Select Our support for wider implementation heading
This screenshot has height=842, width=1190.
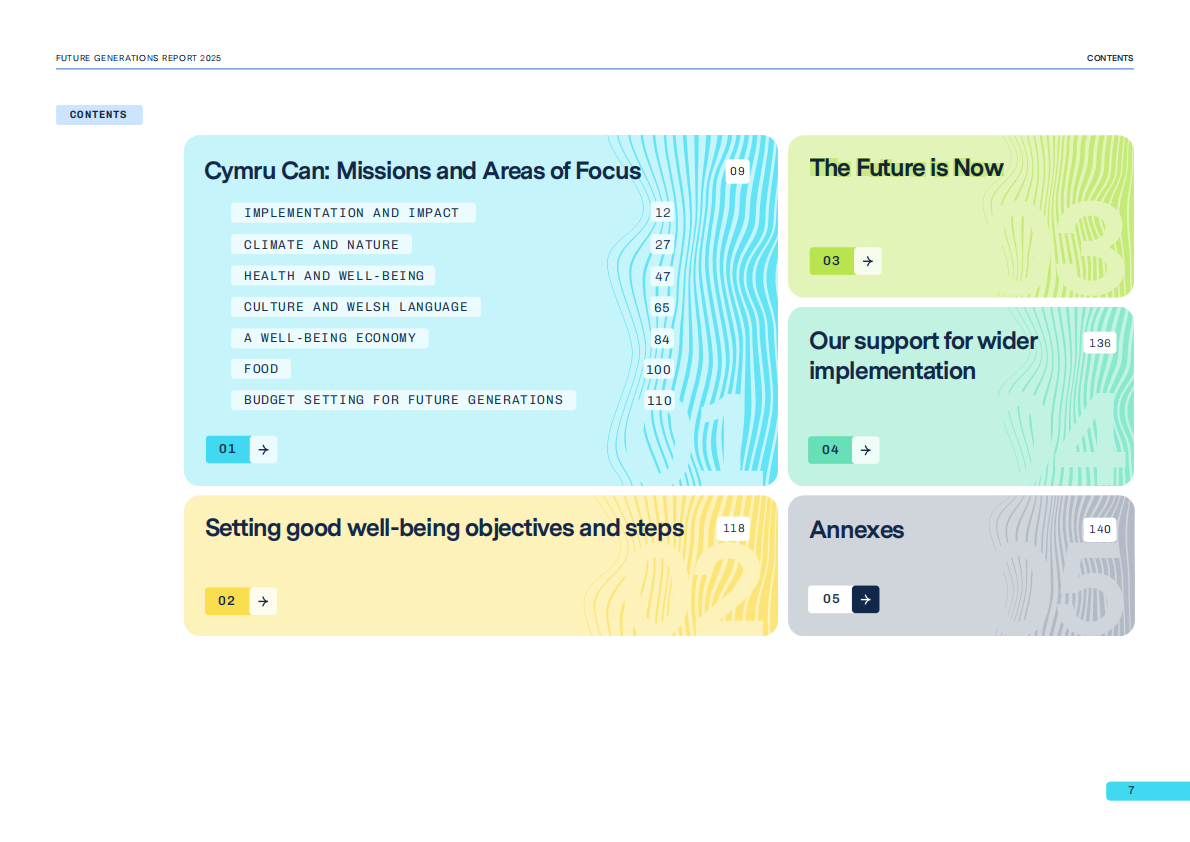click(x=923, y=356)
